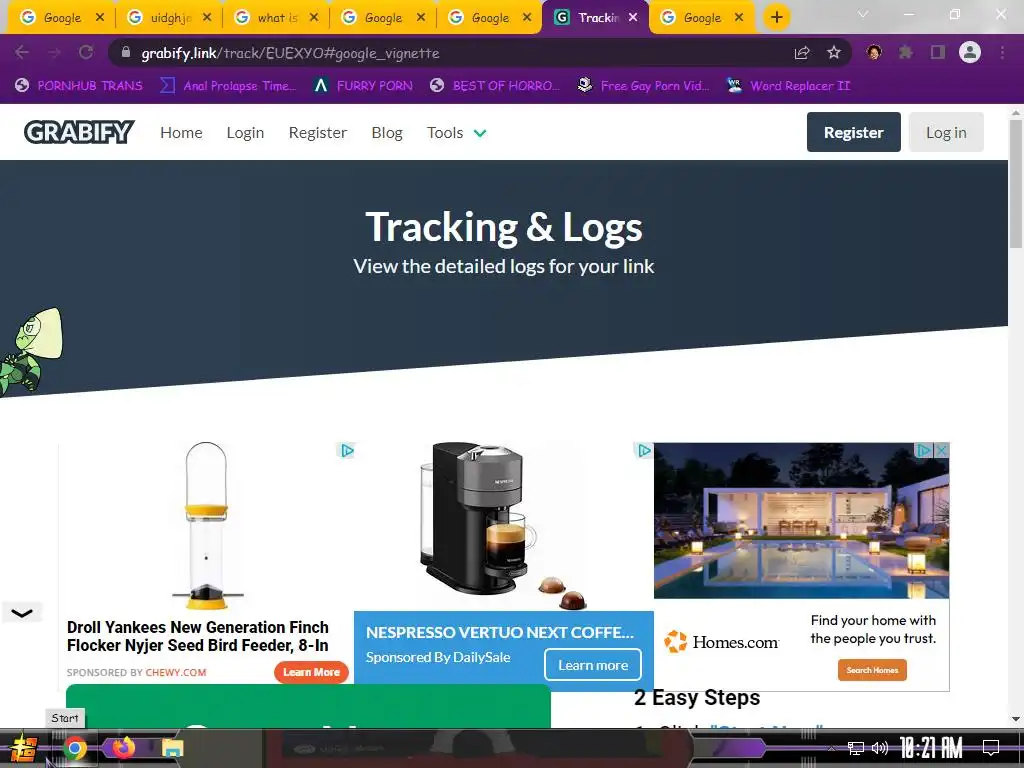Bookmark this page with star icon
The height and width of the screenshot is (768, 1024).
[834, 53]
